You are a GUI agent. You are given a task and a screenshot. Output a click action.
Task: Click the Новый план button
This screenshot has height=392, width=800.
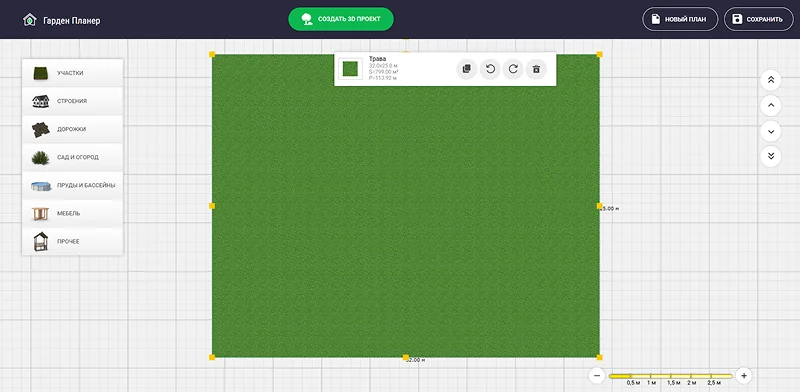pos(680,19)
